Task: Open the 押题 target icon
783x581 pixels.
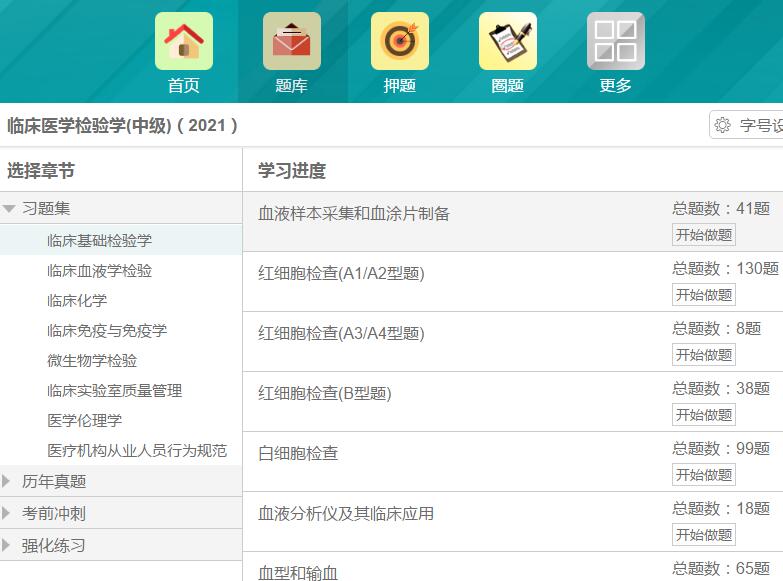Action: click(x=399, y=41)
